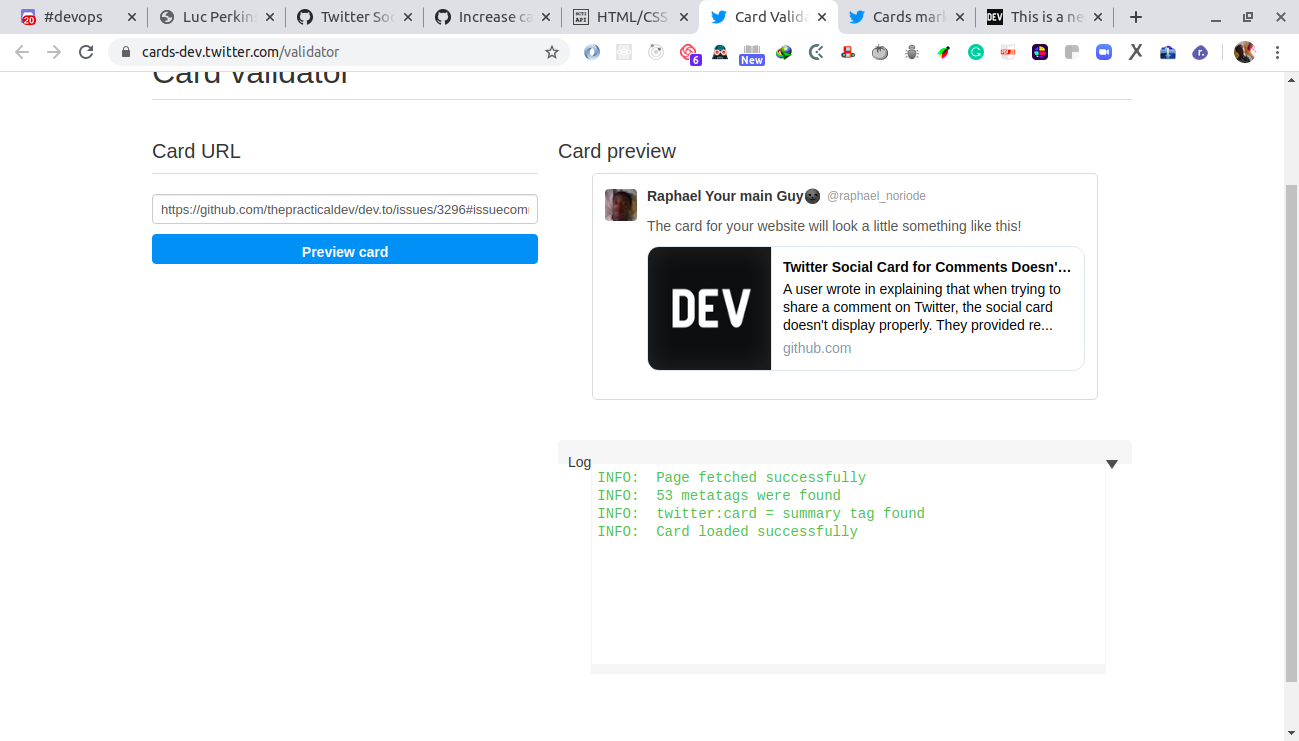Click the Preview card button
Viewport: 1299px width, 741px height.
pyautogui.click(x=344, y=251)
